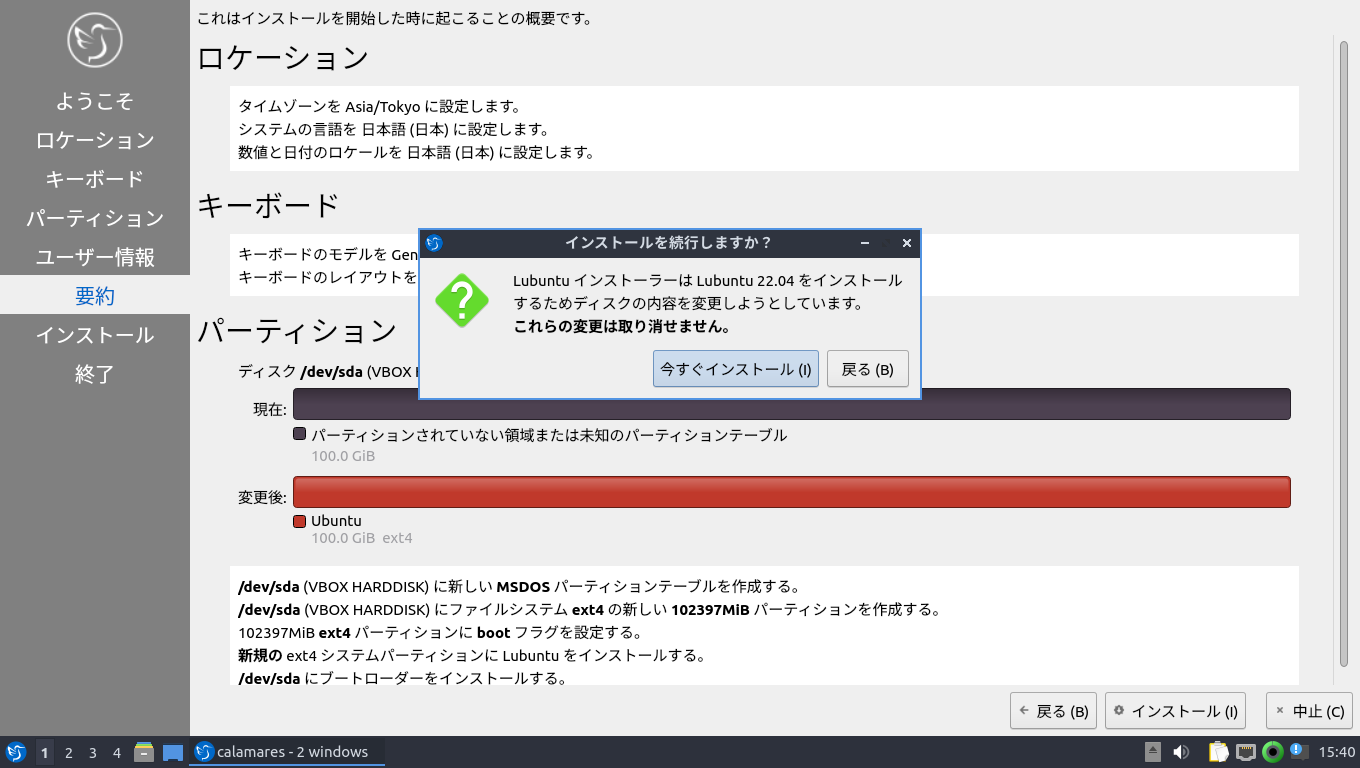Select the 要約 step in the sidebar
The width and height of the screenshot is (1360, 768).
point(95,296)
